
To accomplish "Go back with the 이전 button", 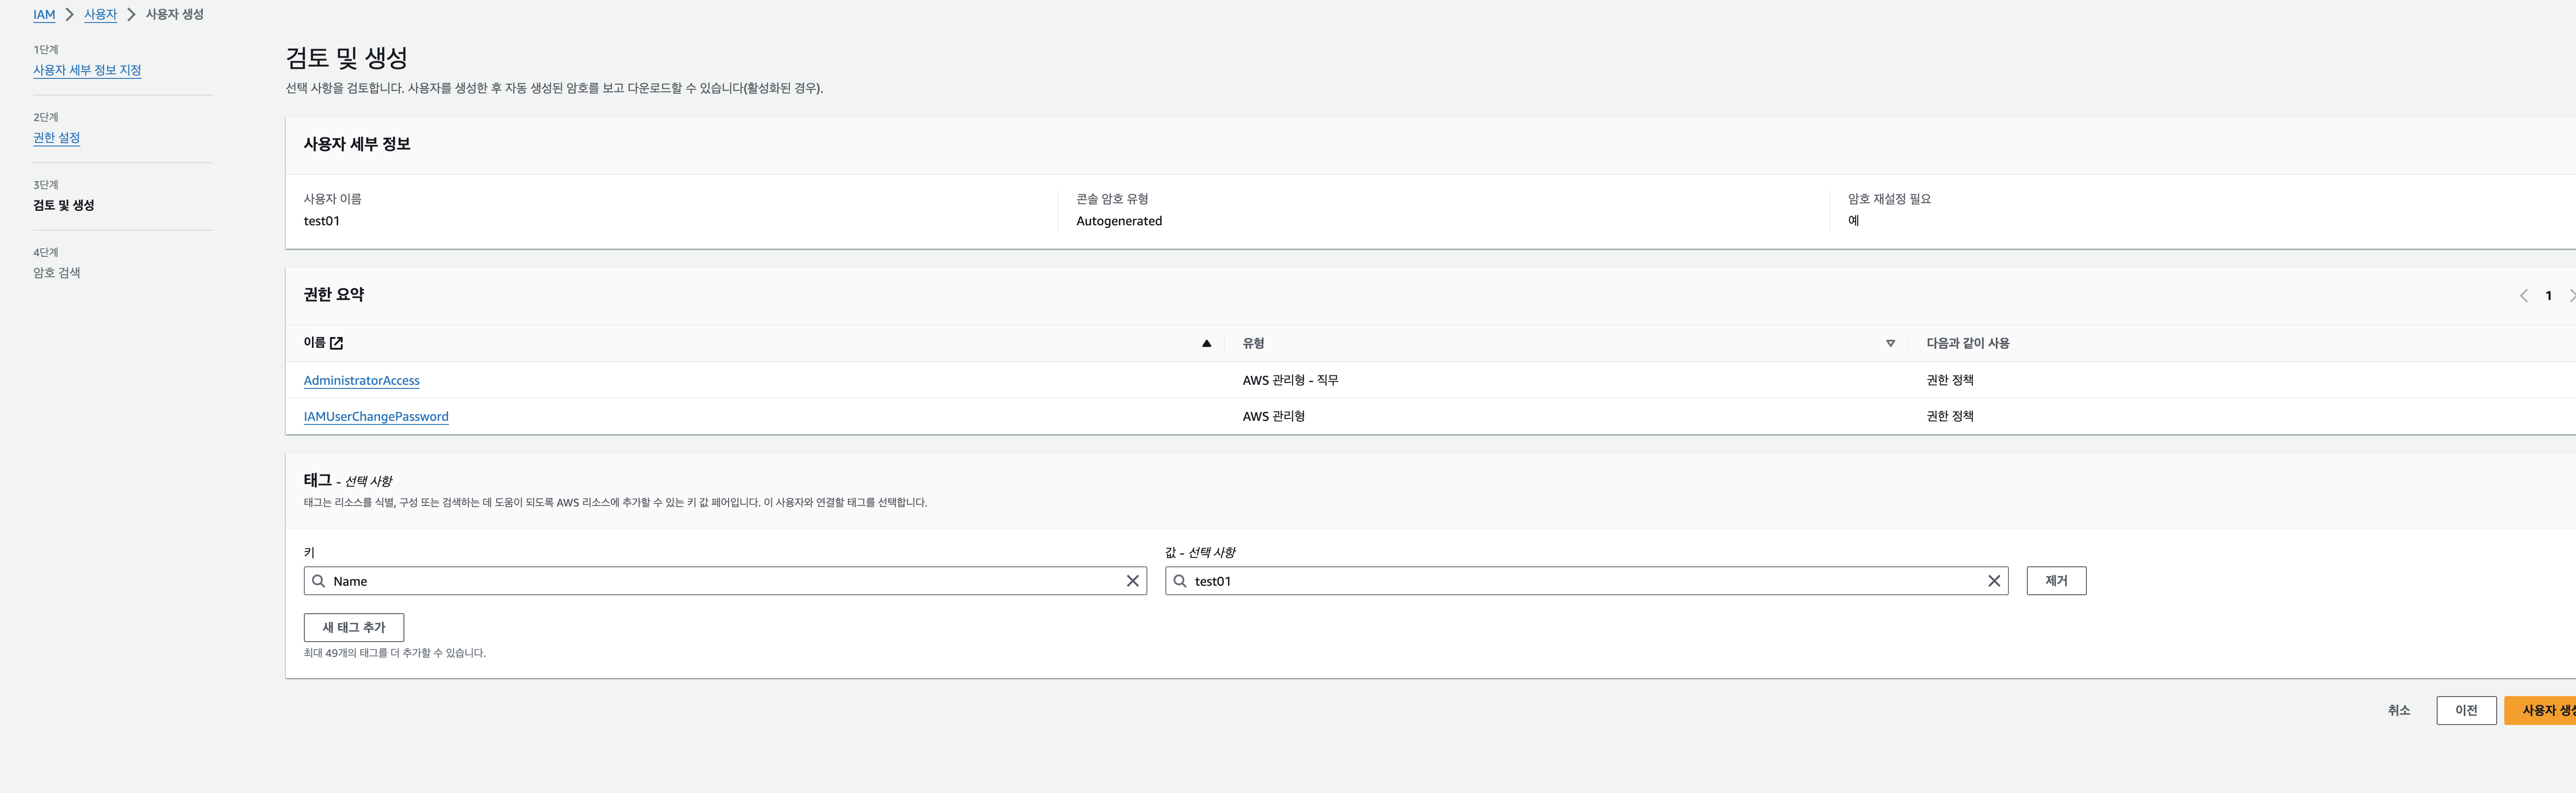I will click(2466, 711).
